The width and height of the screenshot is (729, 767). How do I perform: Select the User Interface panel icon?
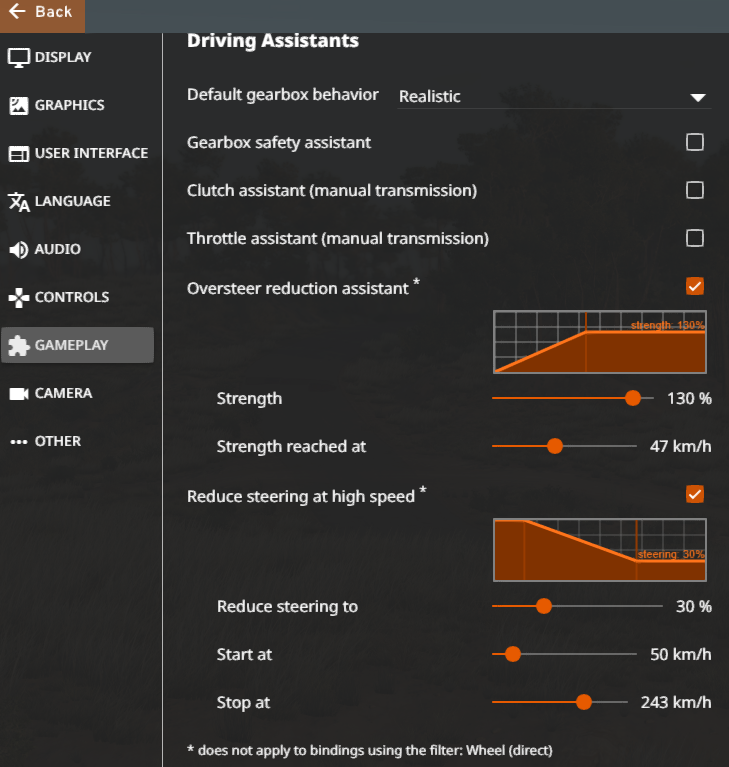pyautogui.click(x=19, y=154)
